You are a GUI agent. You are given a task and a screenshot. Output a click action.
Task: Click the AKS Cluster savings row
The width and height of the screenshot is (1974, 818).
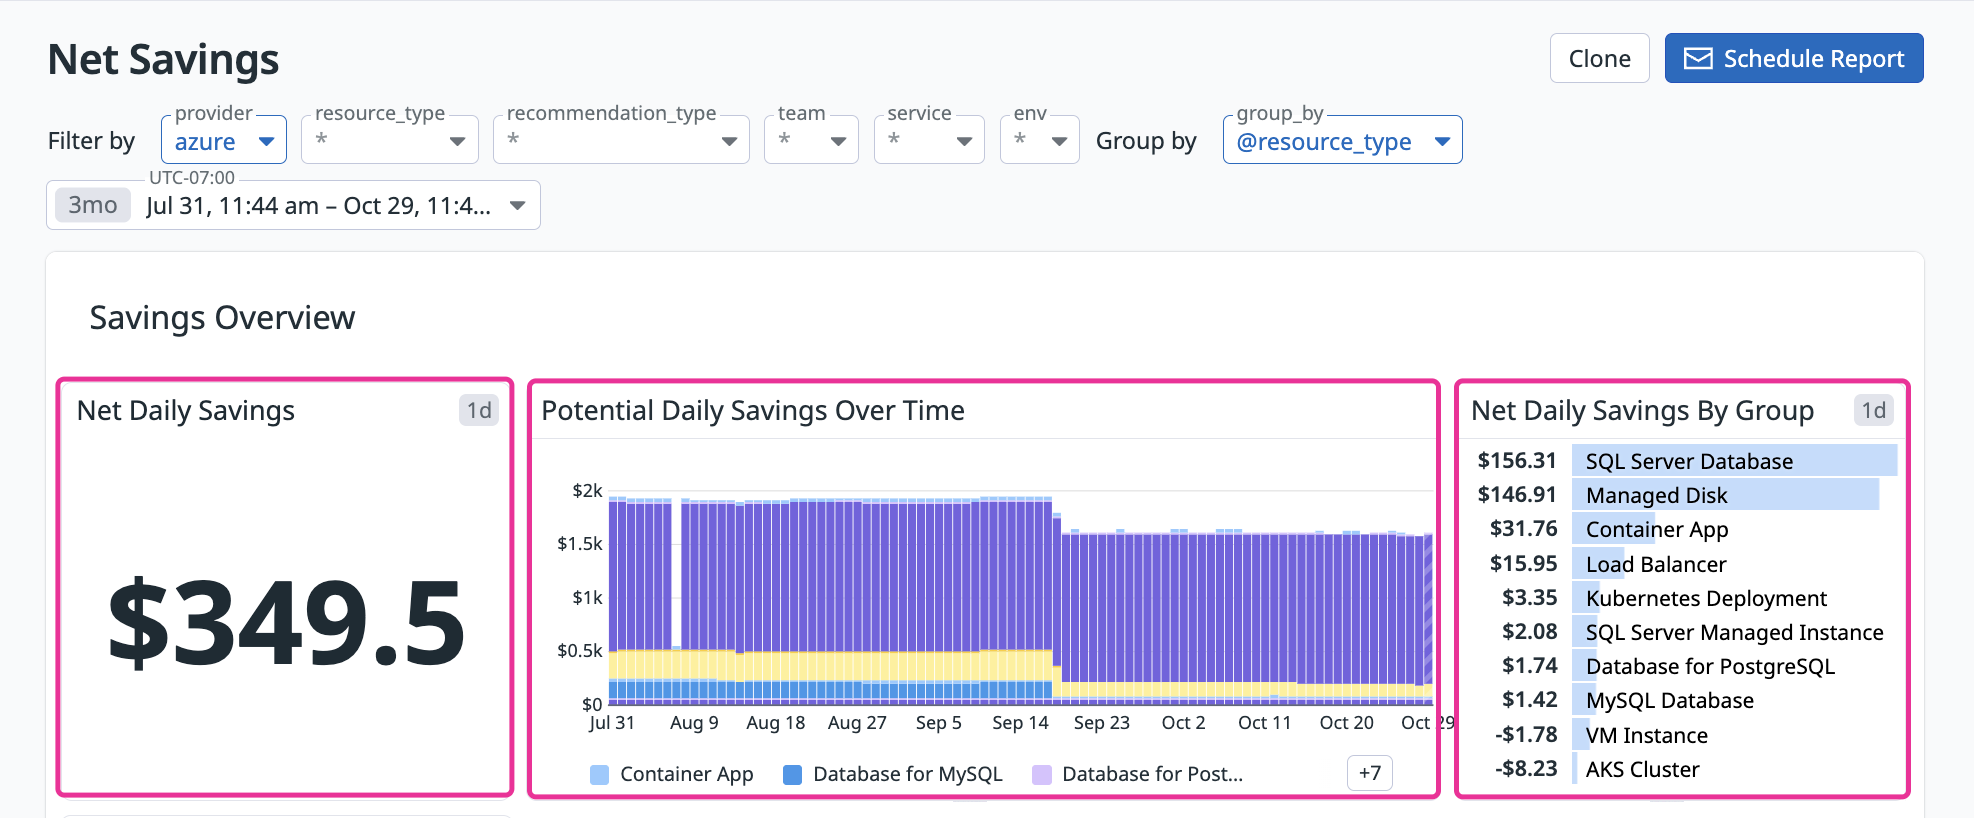click(x=1642, y=769)
